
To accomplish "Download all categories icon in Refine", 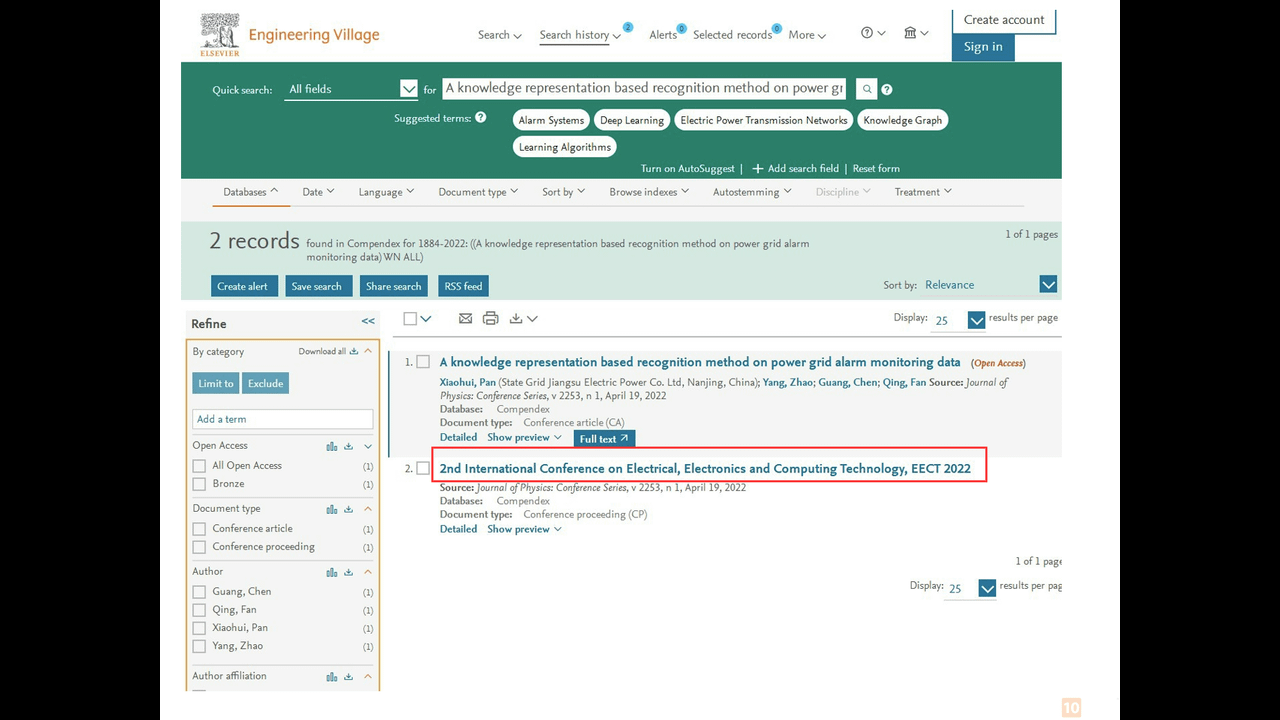I will point(354,351).
